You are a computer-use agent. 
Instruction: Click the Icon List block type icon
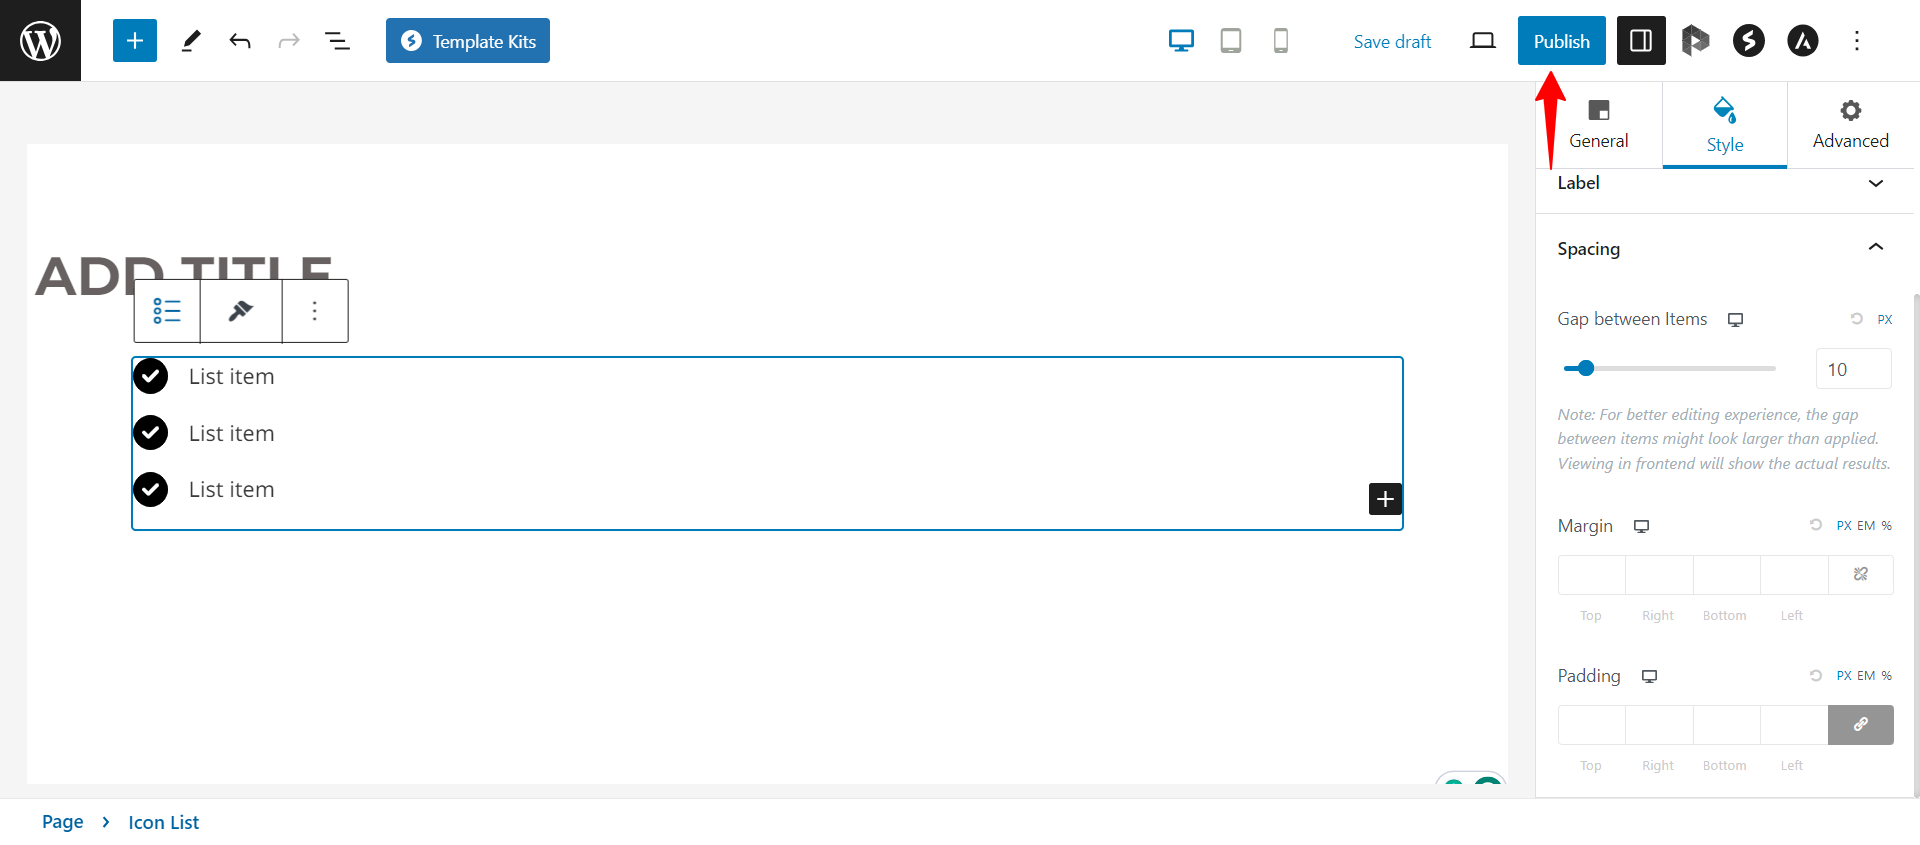pyautogui.click(x=167, y=311)
